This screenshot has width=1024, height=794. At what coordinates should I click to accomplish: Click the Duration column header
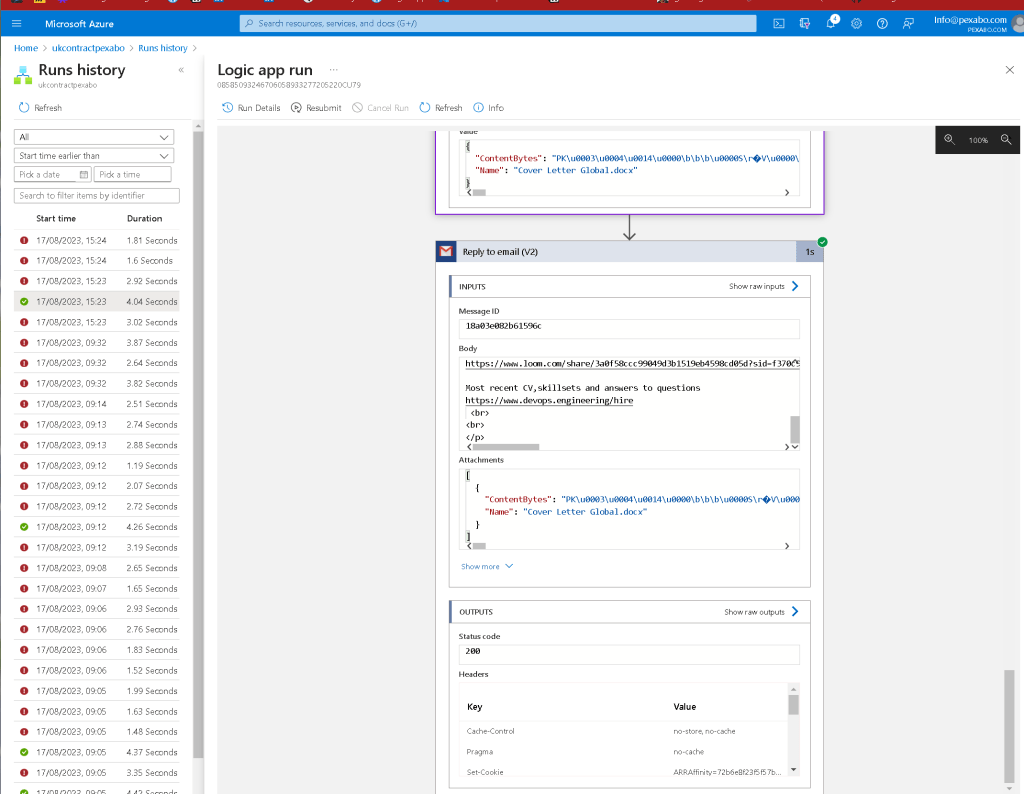(x=144, y=219)
